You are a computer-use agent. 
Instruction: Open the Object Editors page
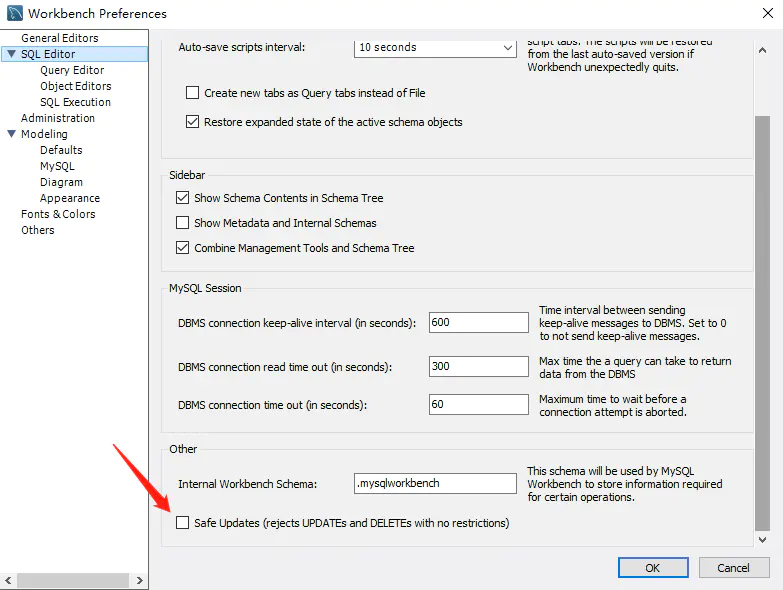(x=75, y=86)
